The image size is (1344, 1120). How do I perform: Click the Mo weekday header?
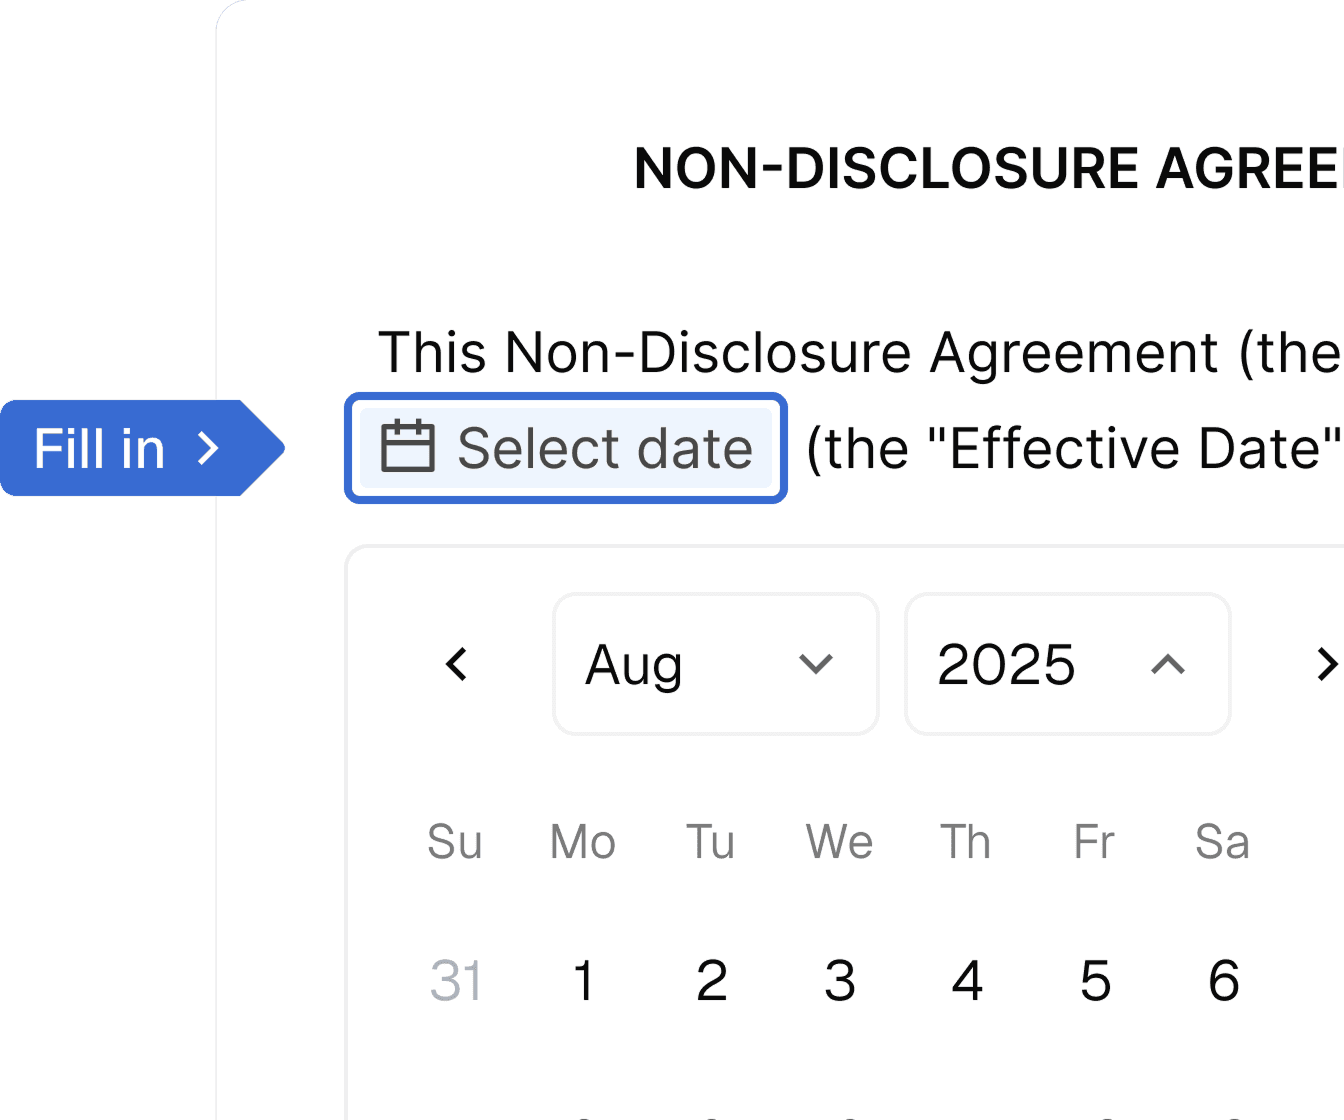click(583, 841)
